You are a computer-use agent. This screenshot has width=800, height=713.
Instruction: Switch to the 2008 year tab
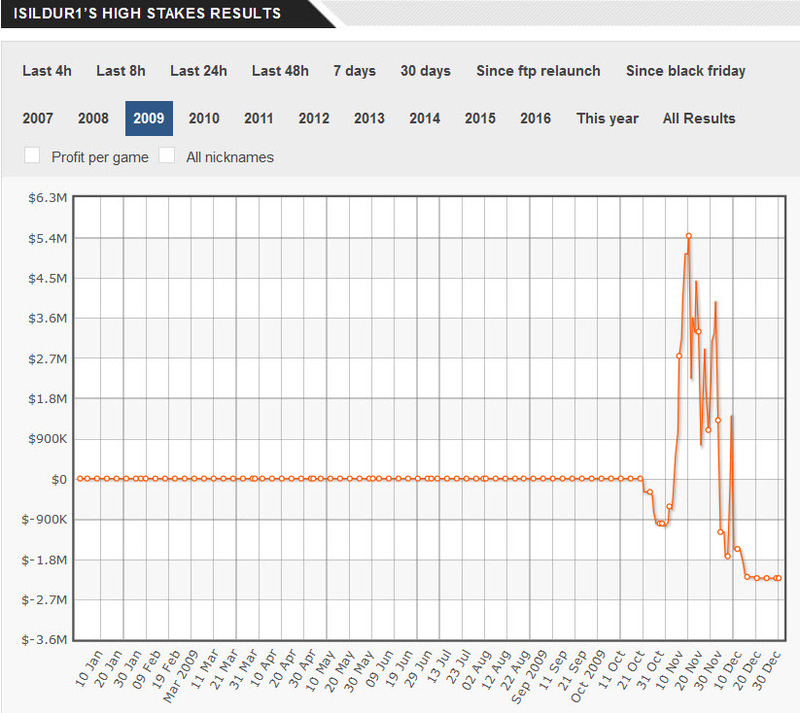point(93,118)
